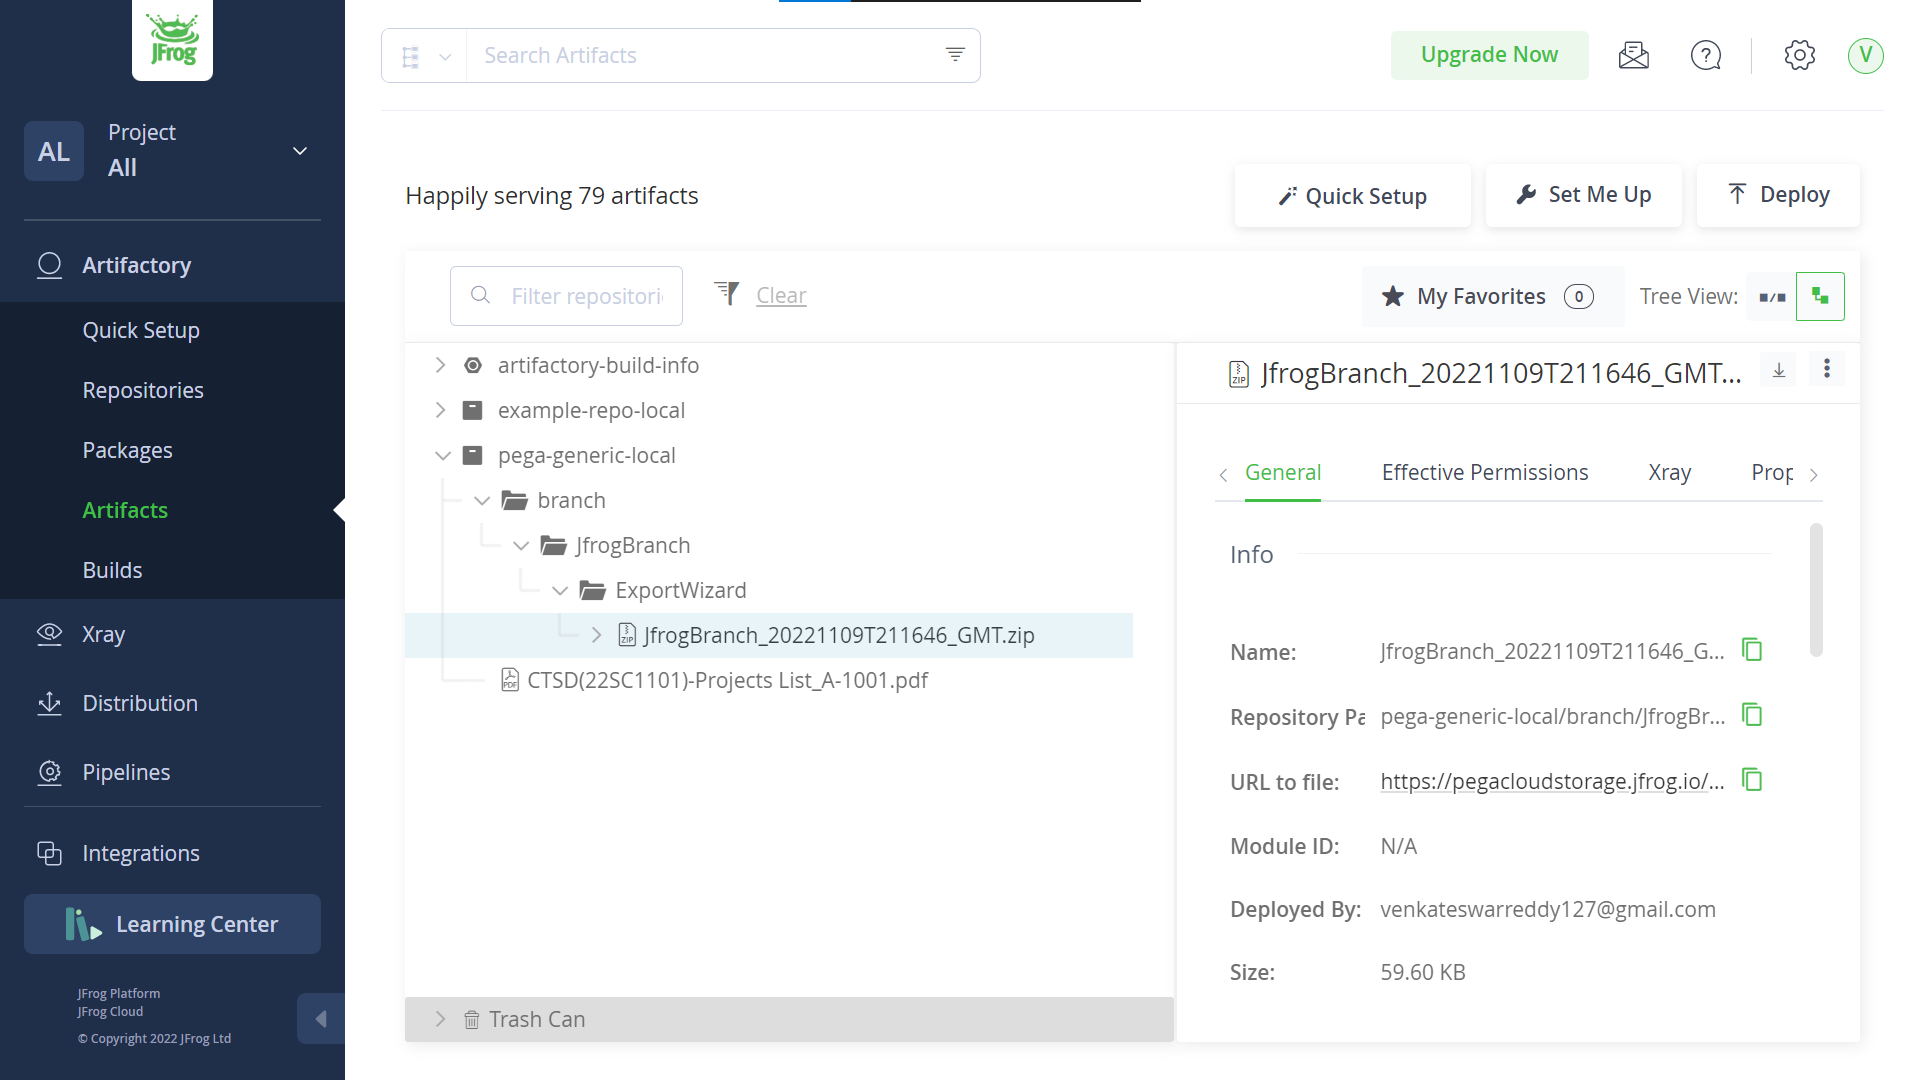This screenshot has height=1080, width=1920.
Task: Click the Quick Setup wand button
Action: click(1352, 196)
